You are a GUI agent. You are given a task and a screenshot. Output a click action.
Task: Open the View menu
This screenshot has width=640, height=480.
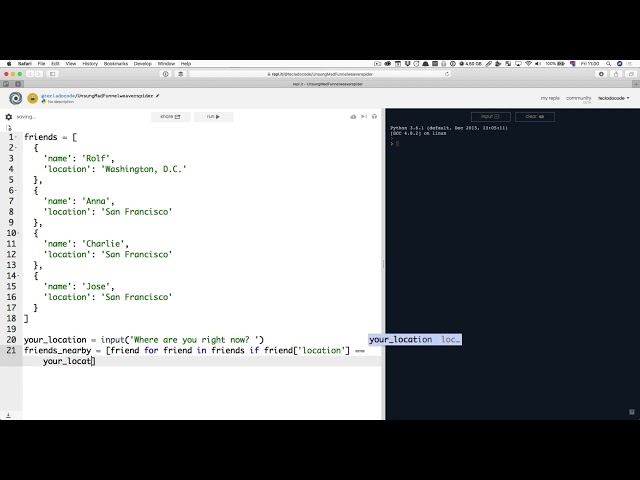click(71, 64)
